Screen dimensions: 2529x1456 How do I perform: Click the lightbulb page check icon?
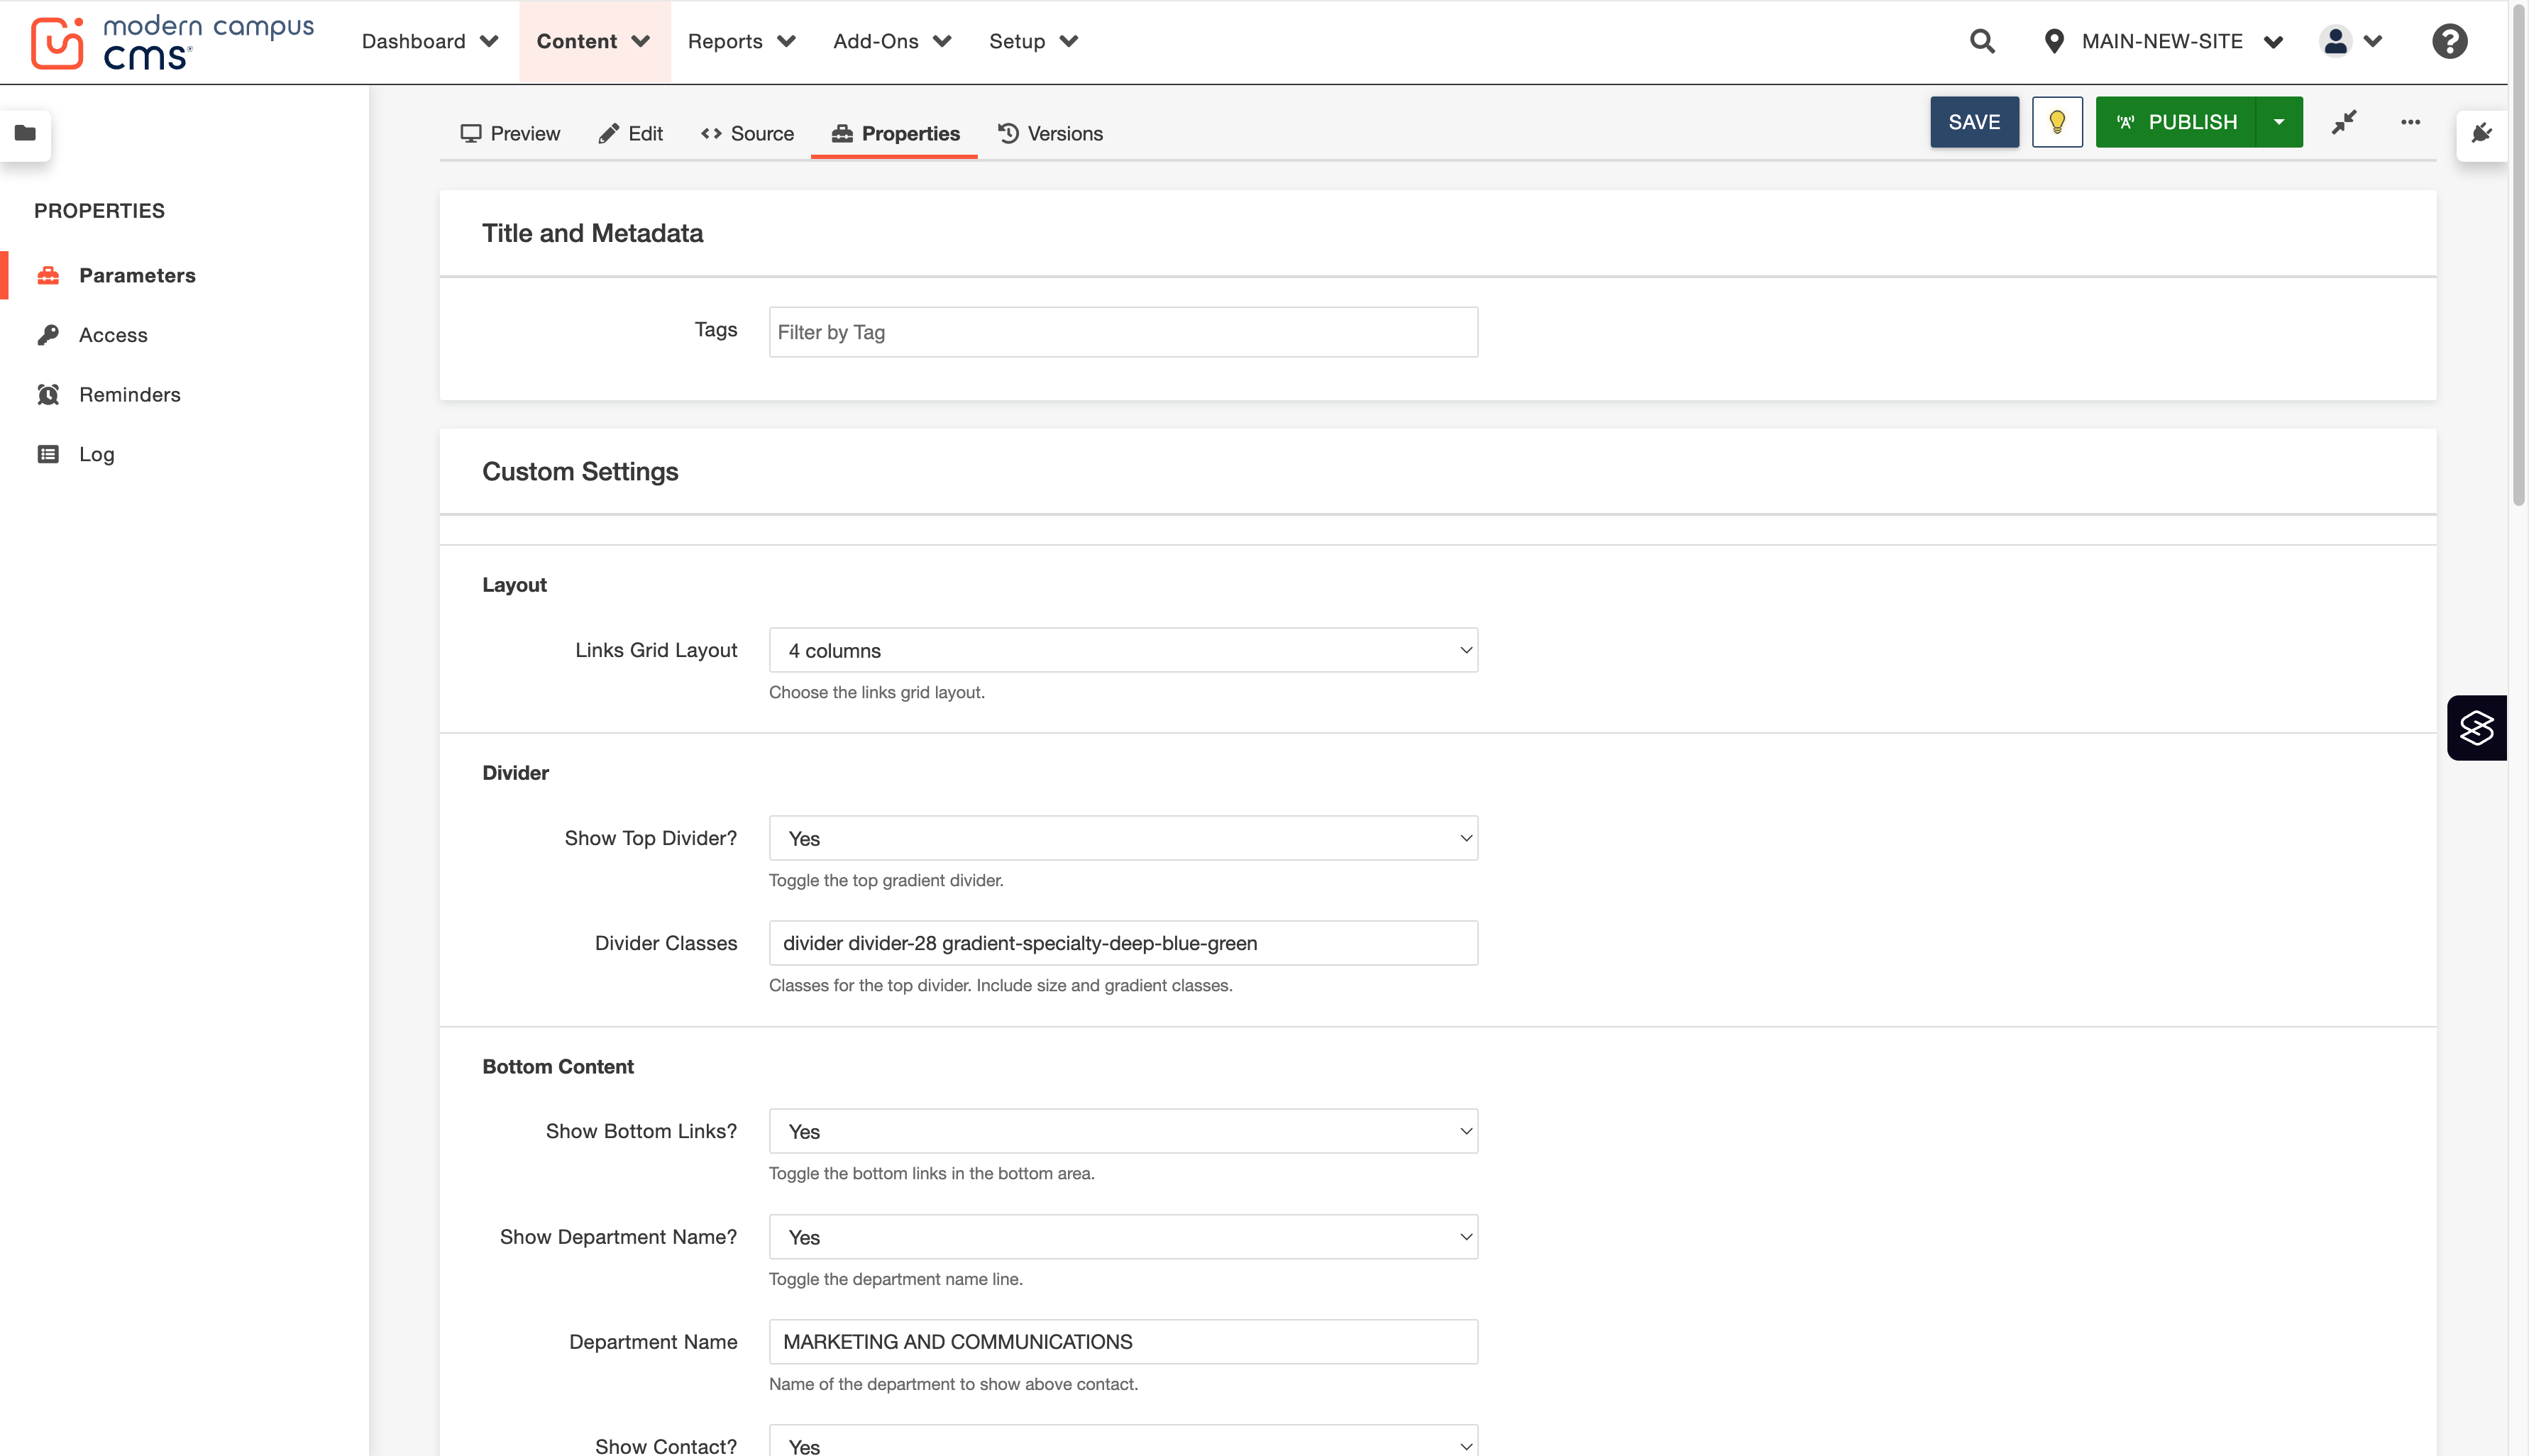coord(2057,122)
